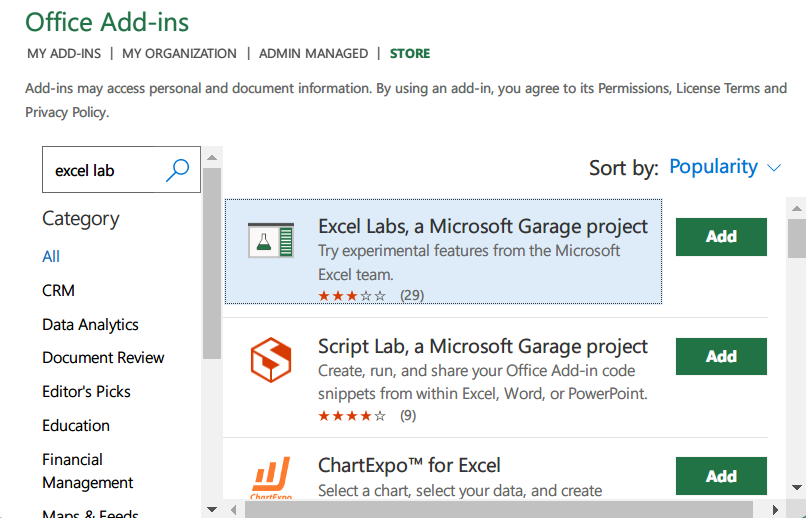Viewport: 806px width, 518px height.
Task: Click horizontal scrollbar left arrow
Action: (x=234, y=509)
